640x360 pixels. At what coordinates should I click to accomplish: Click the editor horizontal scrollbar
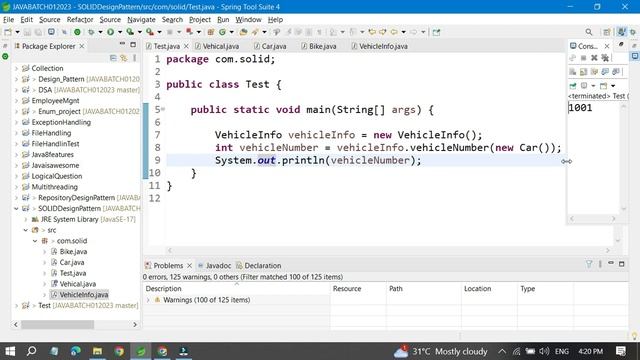tap(389, 250)
